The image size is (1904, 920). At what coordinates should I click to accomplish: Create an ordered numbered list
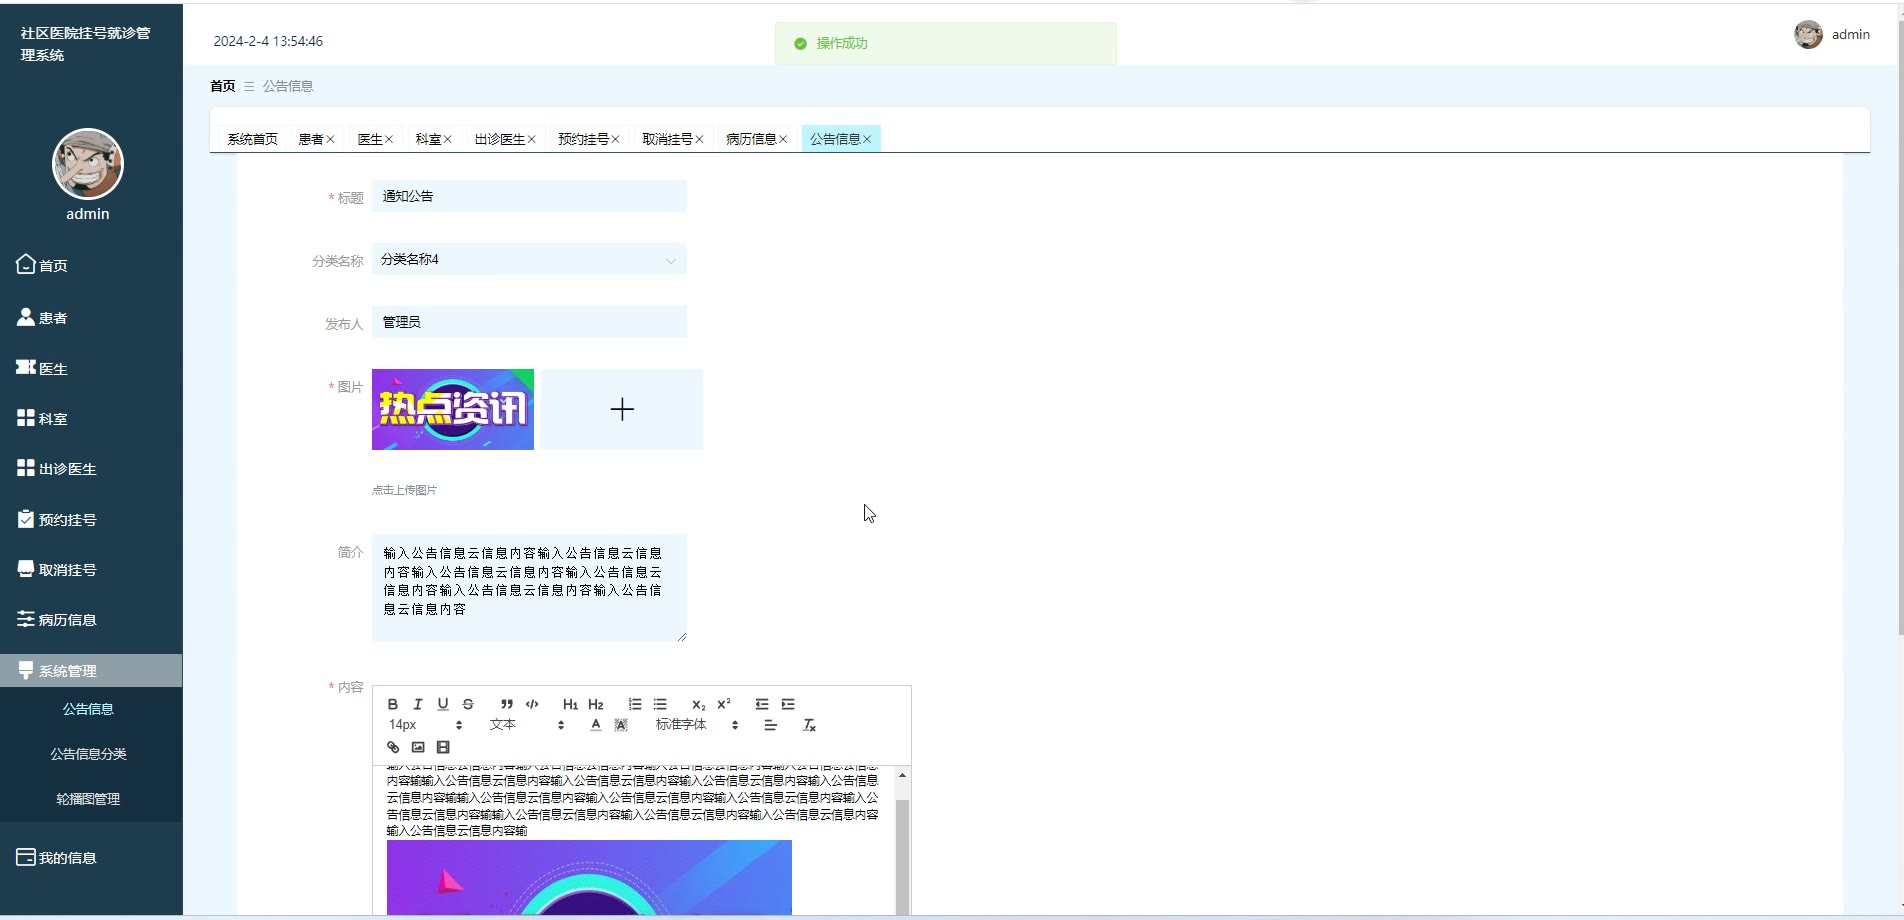pyautogui.click(x=635, y=704)
